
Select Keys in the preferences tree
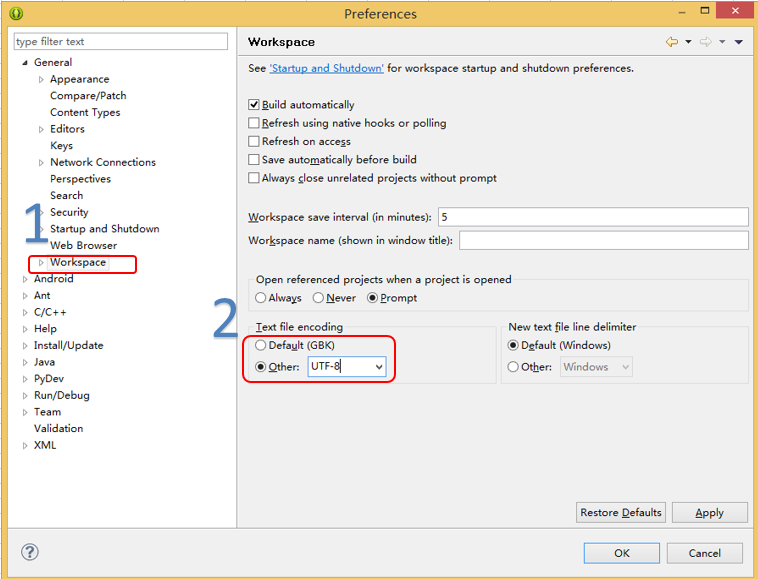(61, 145)
